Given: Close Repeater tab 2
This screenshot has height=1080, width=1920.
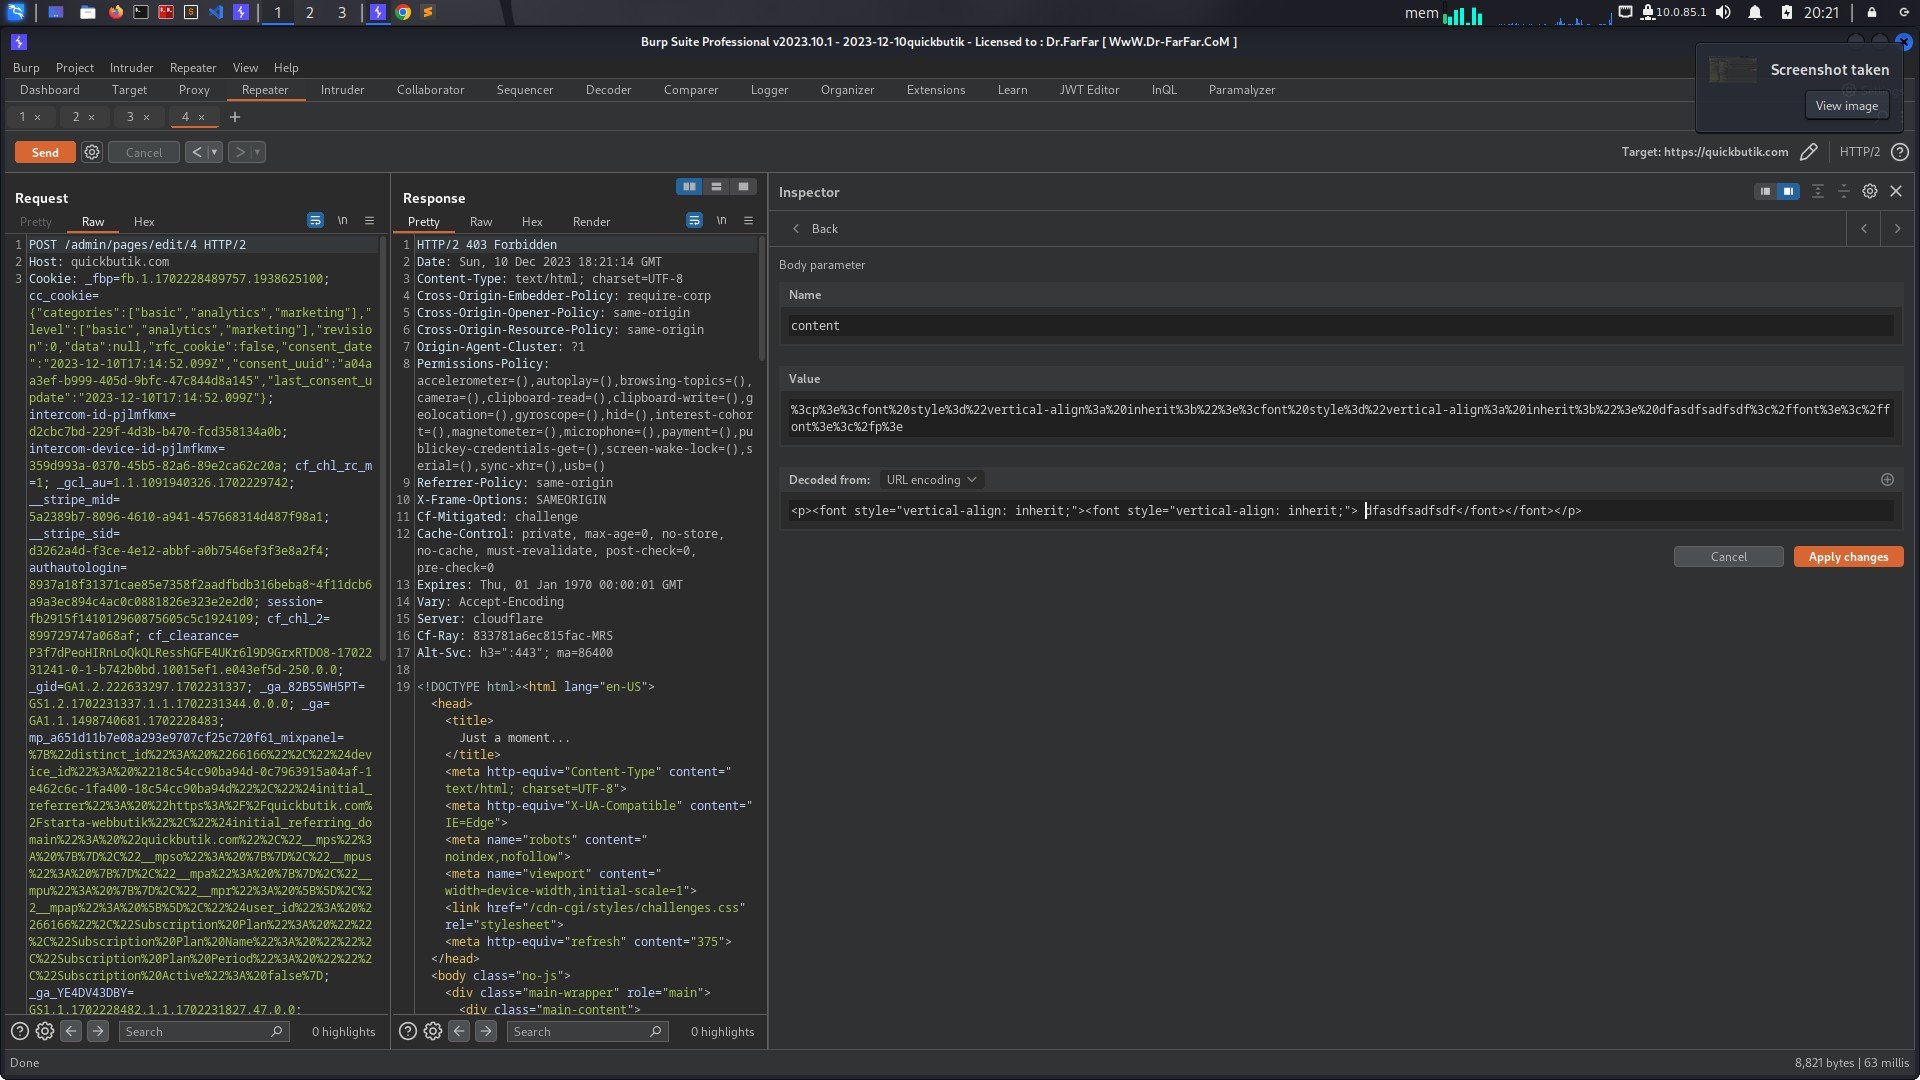Looking at the screenshot, I should [91, 117].
